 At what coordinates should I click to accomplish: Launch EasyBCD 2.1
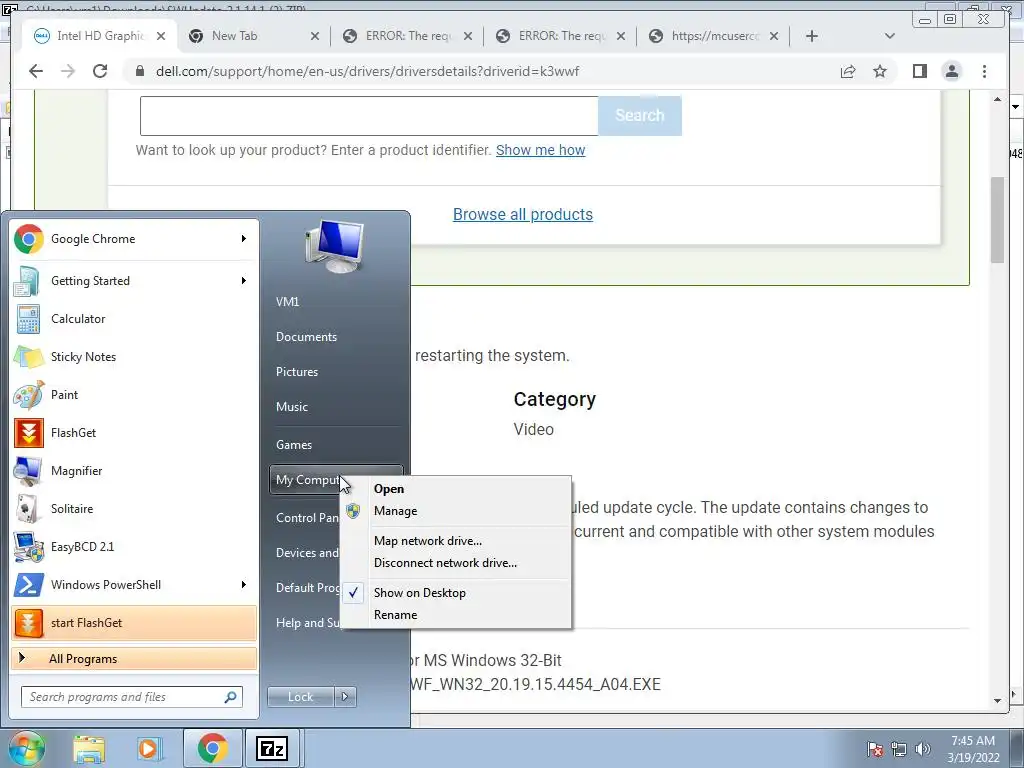[x=134, y=547]
